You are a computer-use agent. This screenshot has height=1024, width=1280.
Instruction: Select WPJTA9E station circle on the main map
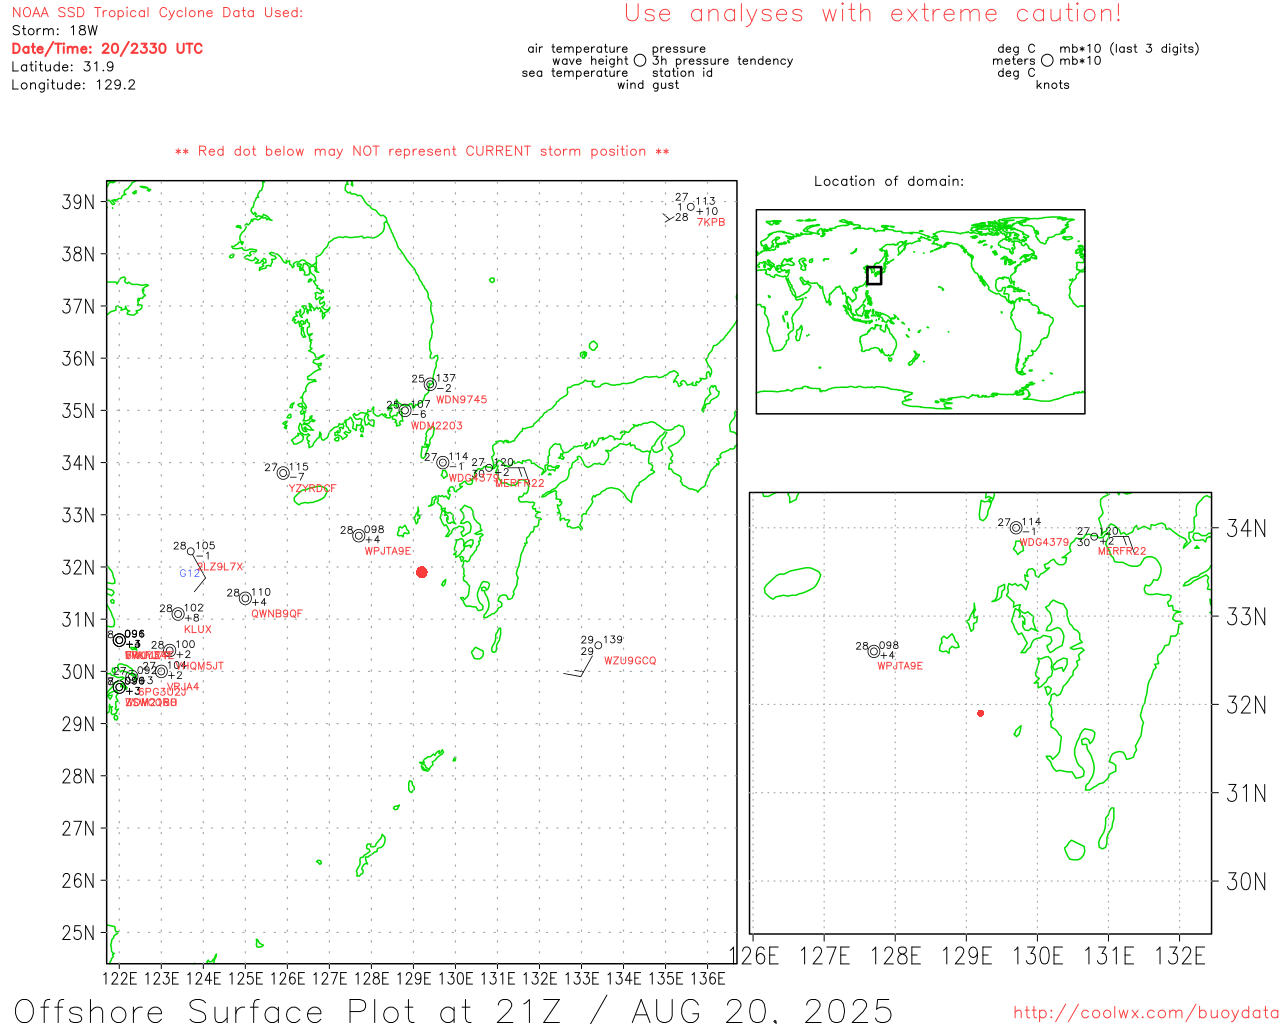tap(359, 536)
